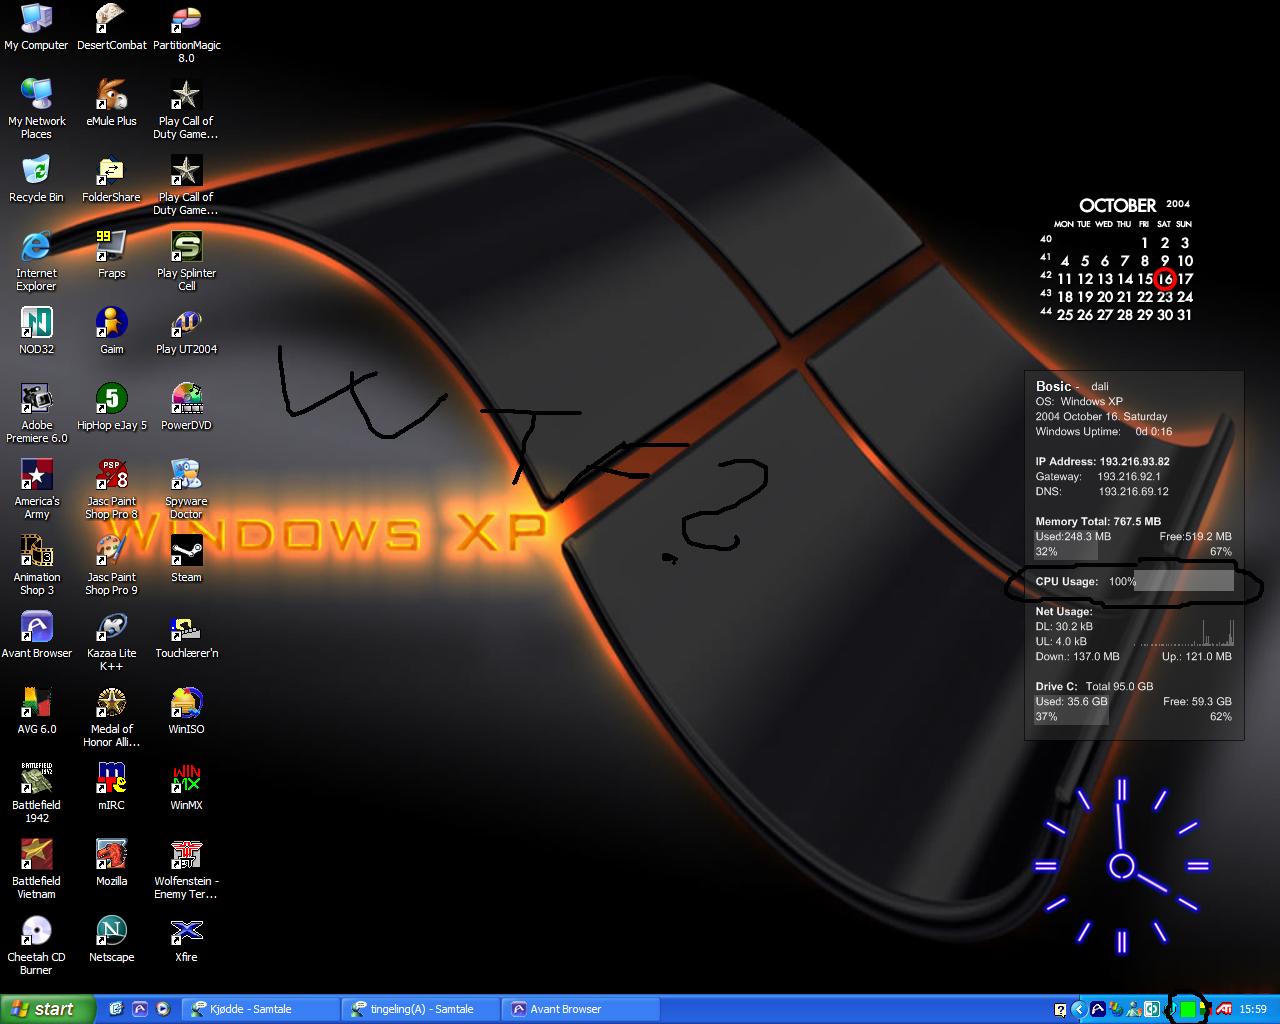Open My Network Places icon

36,109
